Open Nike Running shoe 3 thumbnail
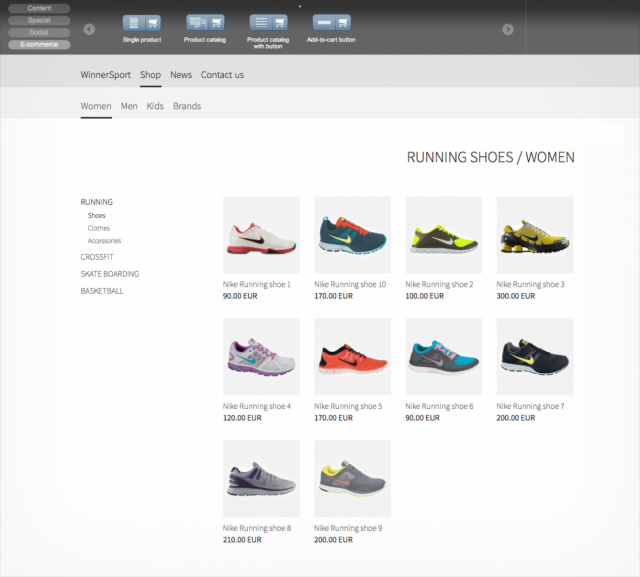The image size is (640, 577). point(535,235)
